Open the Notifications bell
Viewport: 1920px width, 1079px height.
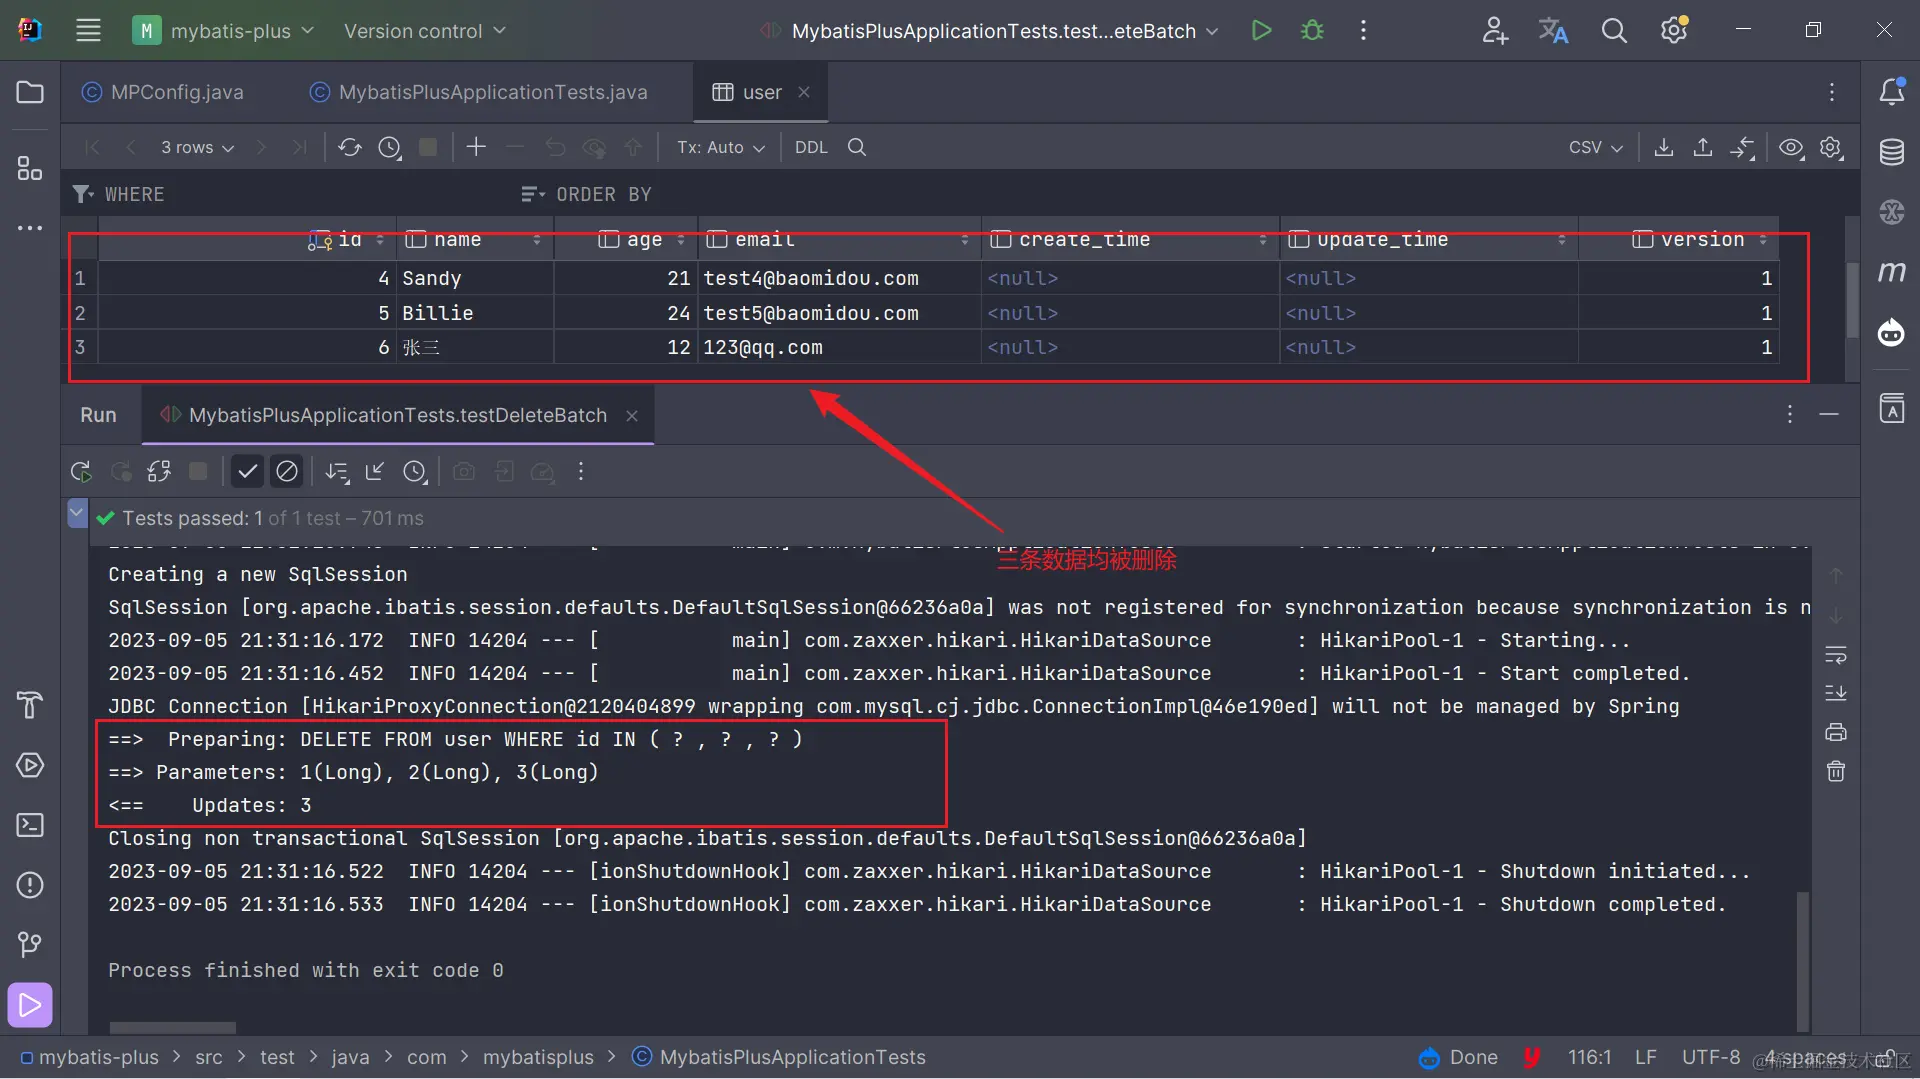pos(1891,92)
